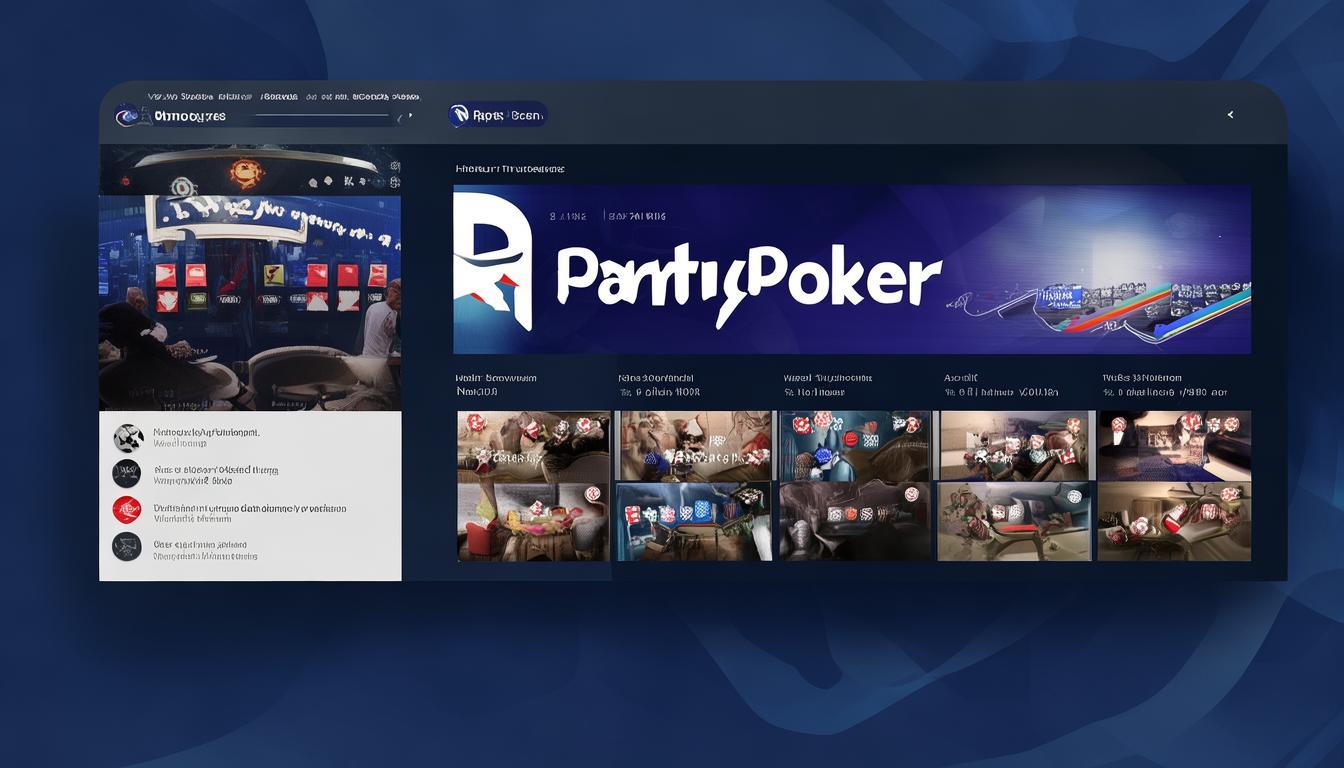
Task: Click the swirl logo icon in header
Action: click(x=127, y=116)
